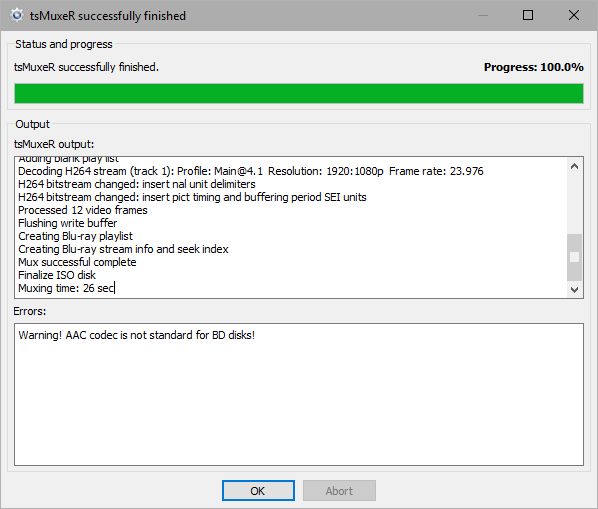Click the output log scroll up arrow
The image size is (598, 509).
pyautogui.click(x=574, y=166)
